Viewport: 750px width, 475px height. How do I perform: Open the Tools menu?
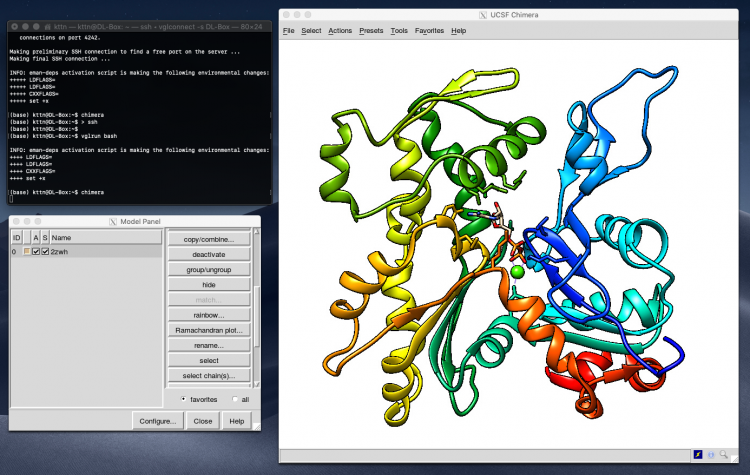click(399, 31)
